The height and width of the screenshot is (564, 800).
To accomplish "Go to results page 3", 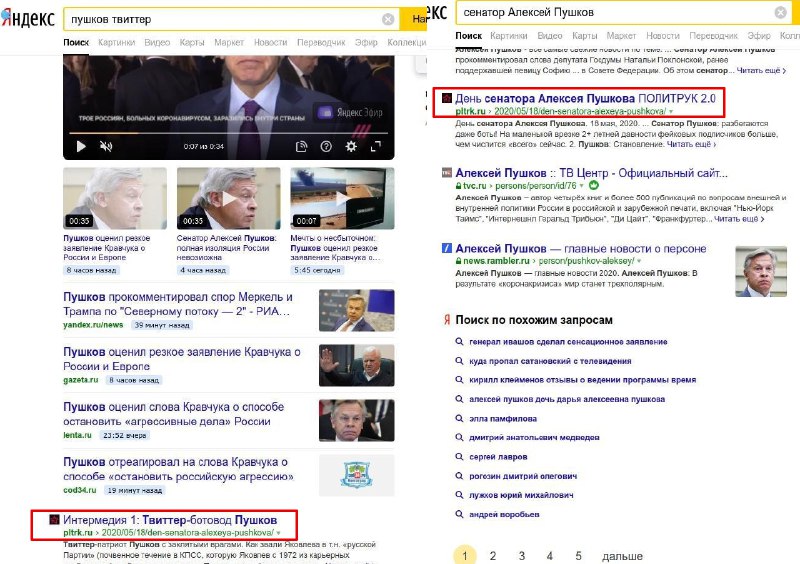I will coord(521,556).
